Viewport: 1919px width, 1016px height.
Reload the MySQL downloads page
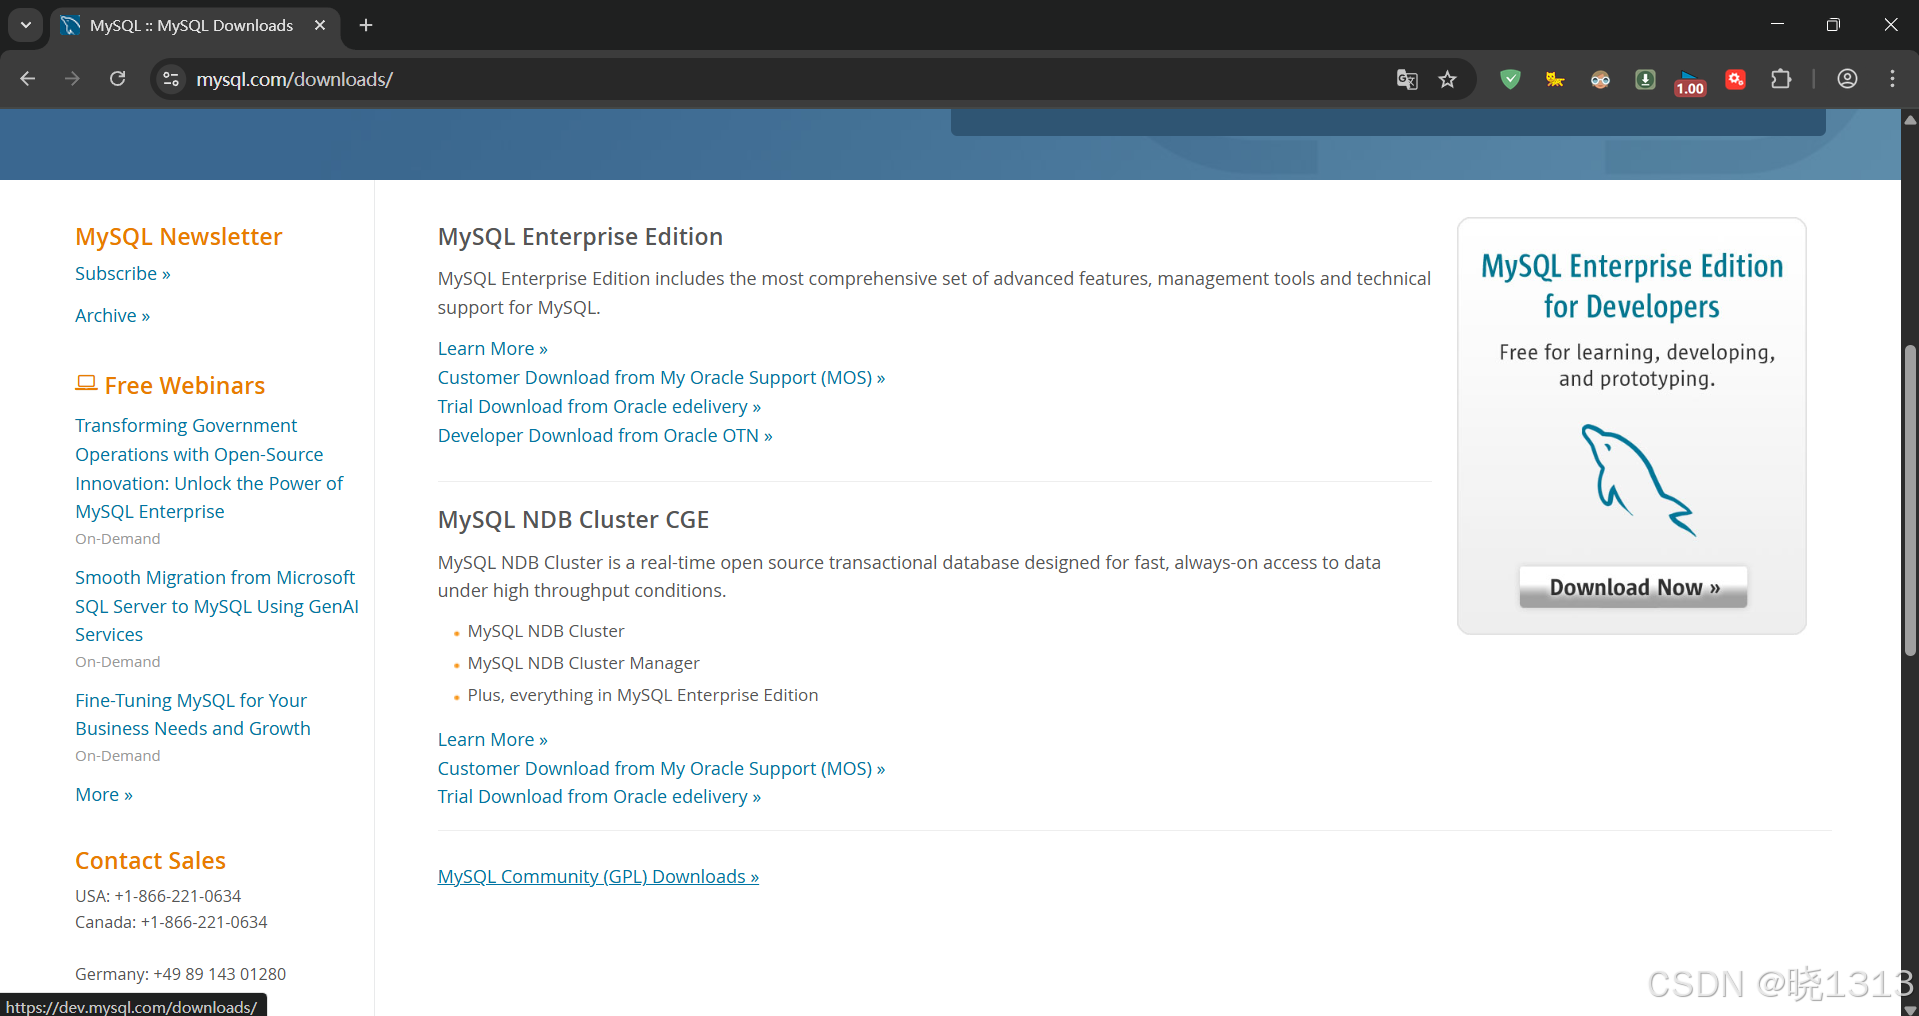click(x=117, y=79)
